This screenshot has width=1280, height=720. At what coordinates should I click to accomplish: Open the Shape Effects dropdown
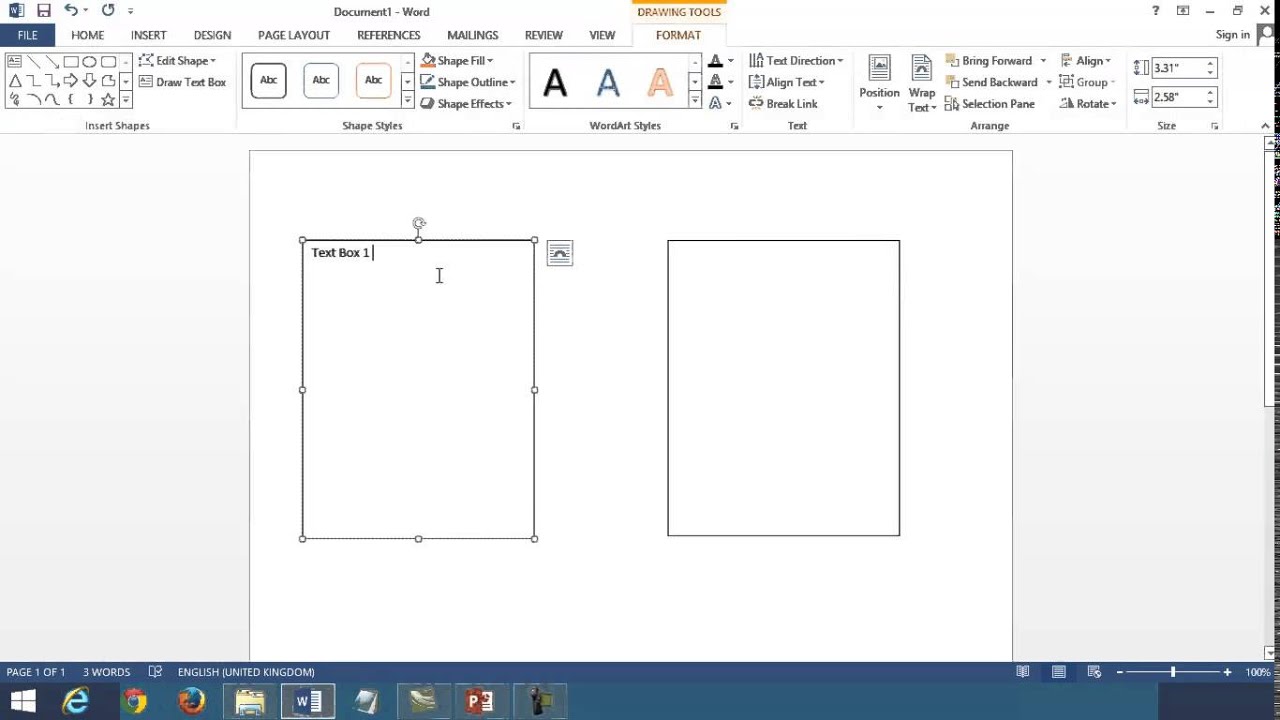(466, 104)
